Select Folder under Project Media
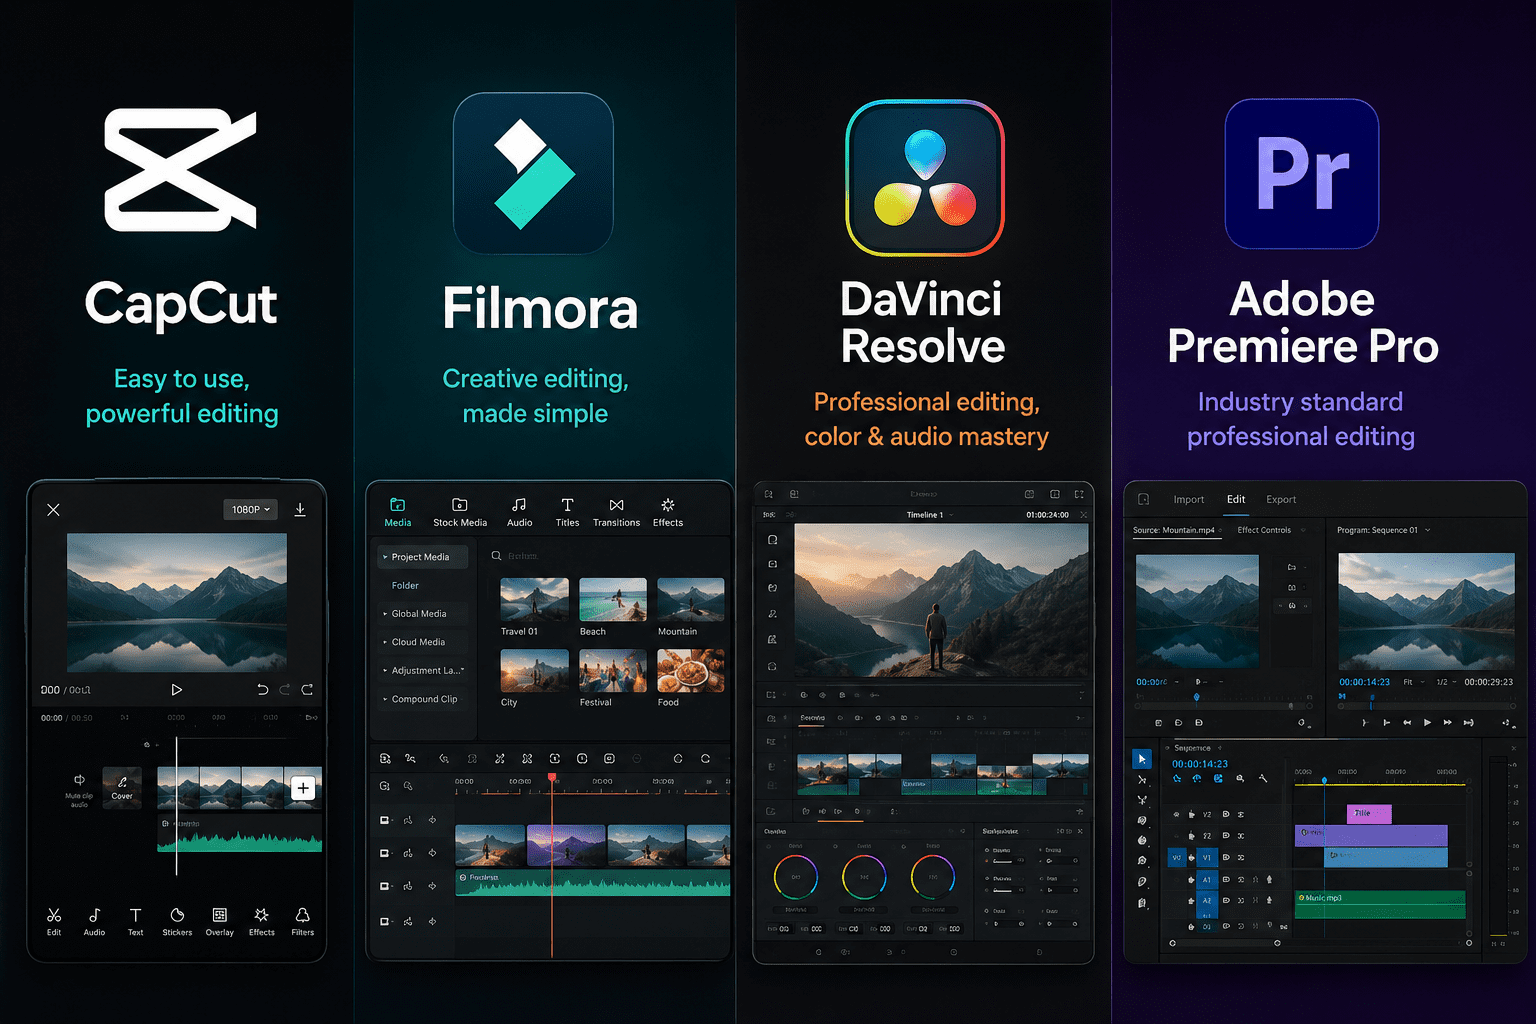The width and height of the screenshot is (1536, 1024). point(405,586)
